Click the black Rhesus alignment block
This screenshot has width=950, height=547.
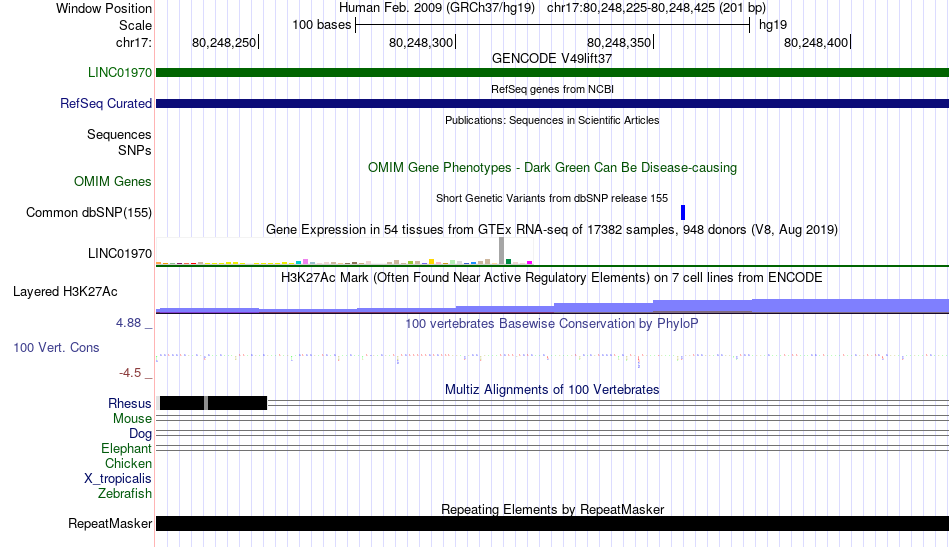(x=213, y=403)
